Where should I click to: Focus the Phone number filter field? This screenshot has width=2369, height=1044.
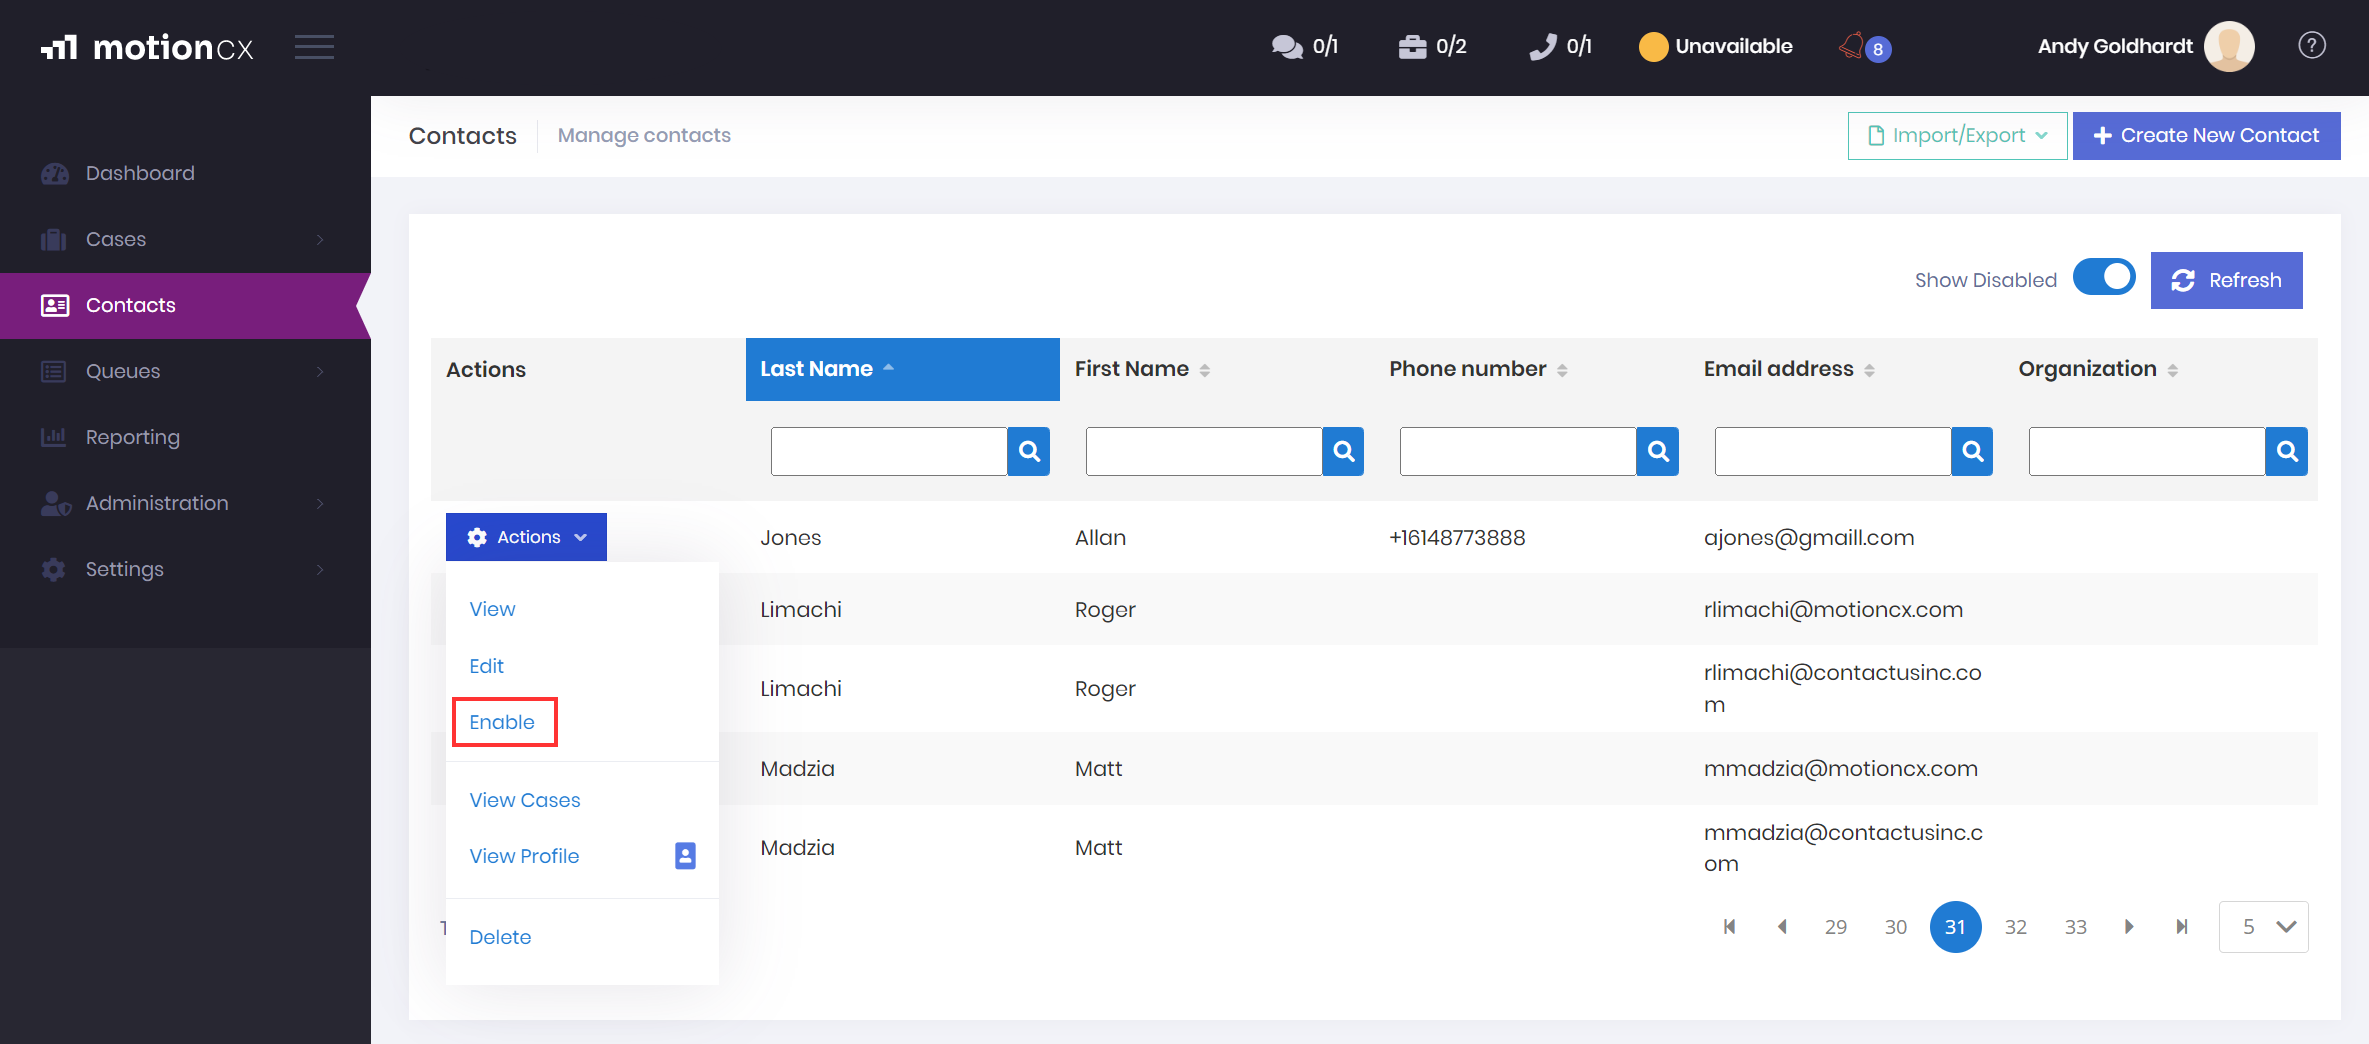click(1517, 451)
